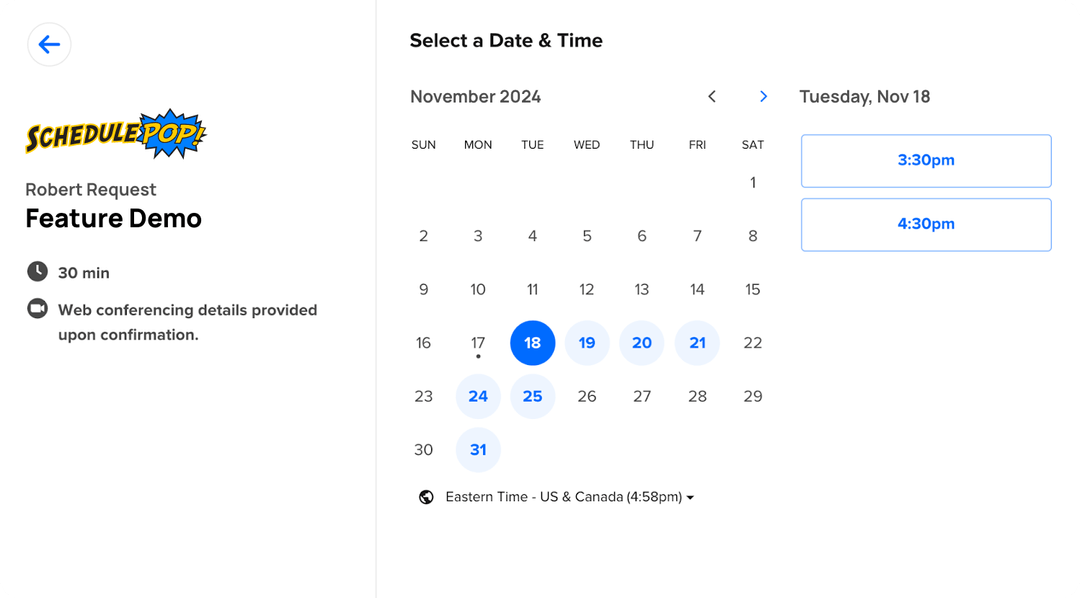Image resolution: width=1080 pixels, height=598 pixels.
Task: Select November 18 on the calendar
Action: (532, 342)
